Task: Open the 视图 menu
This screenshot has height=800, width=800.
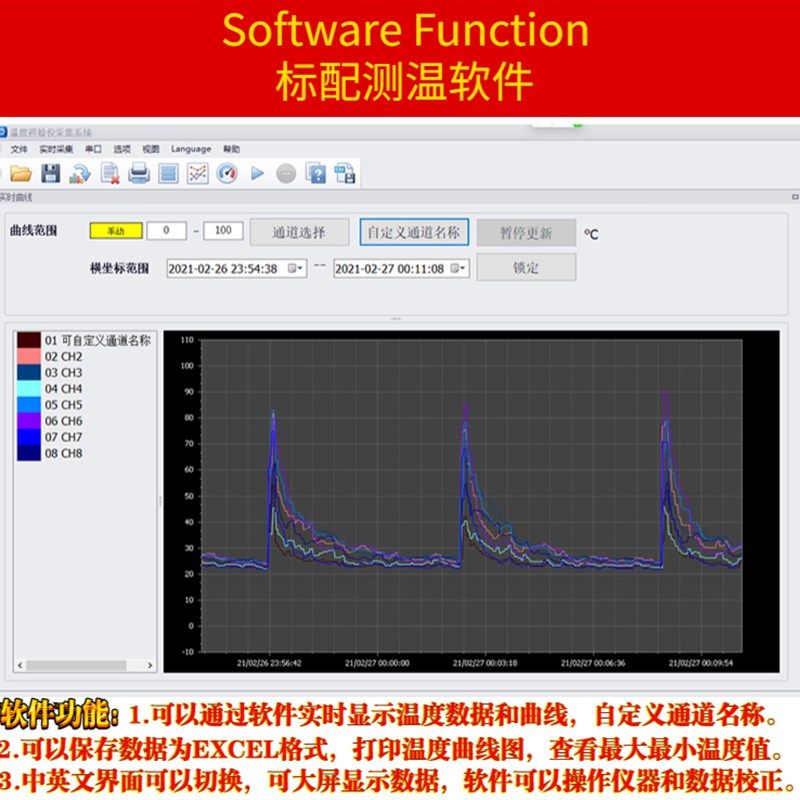Action: [x=151, y=149]
